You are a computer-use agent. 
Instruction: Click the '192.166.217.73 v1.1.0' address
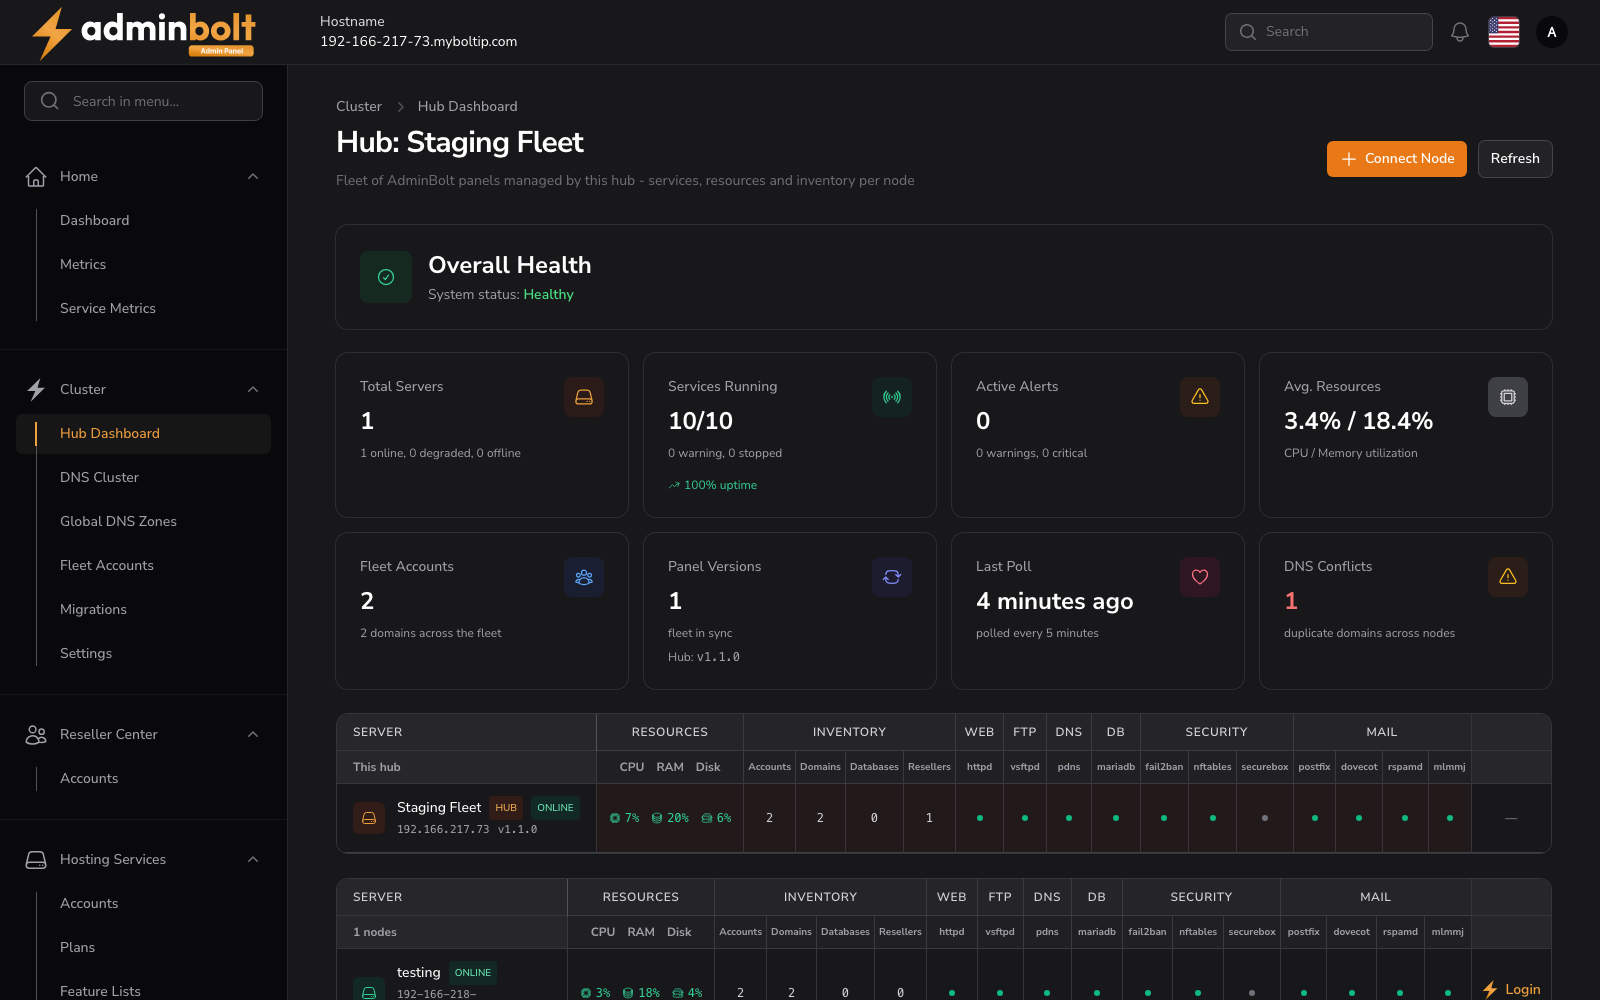pyautogui.click(x=467, y=830)
